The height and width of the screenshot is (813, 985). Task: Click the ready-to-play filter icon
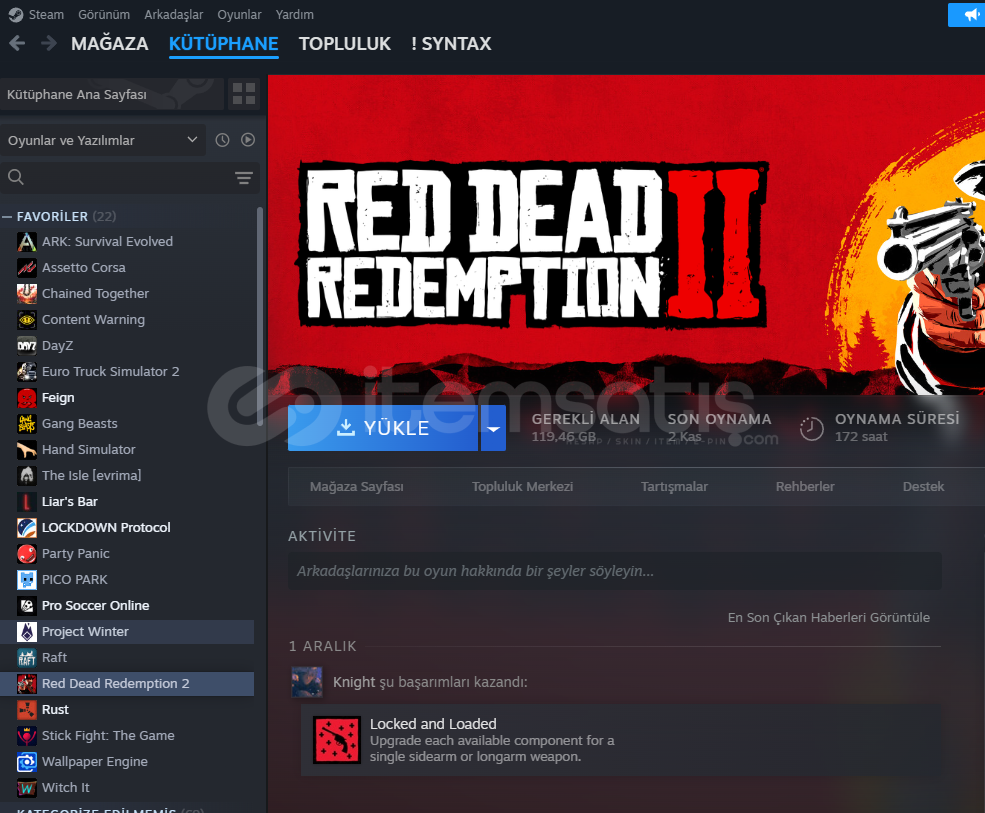(x=248, y=141)
